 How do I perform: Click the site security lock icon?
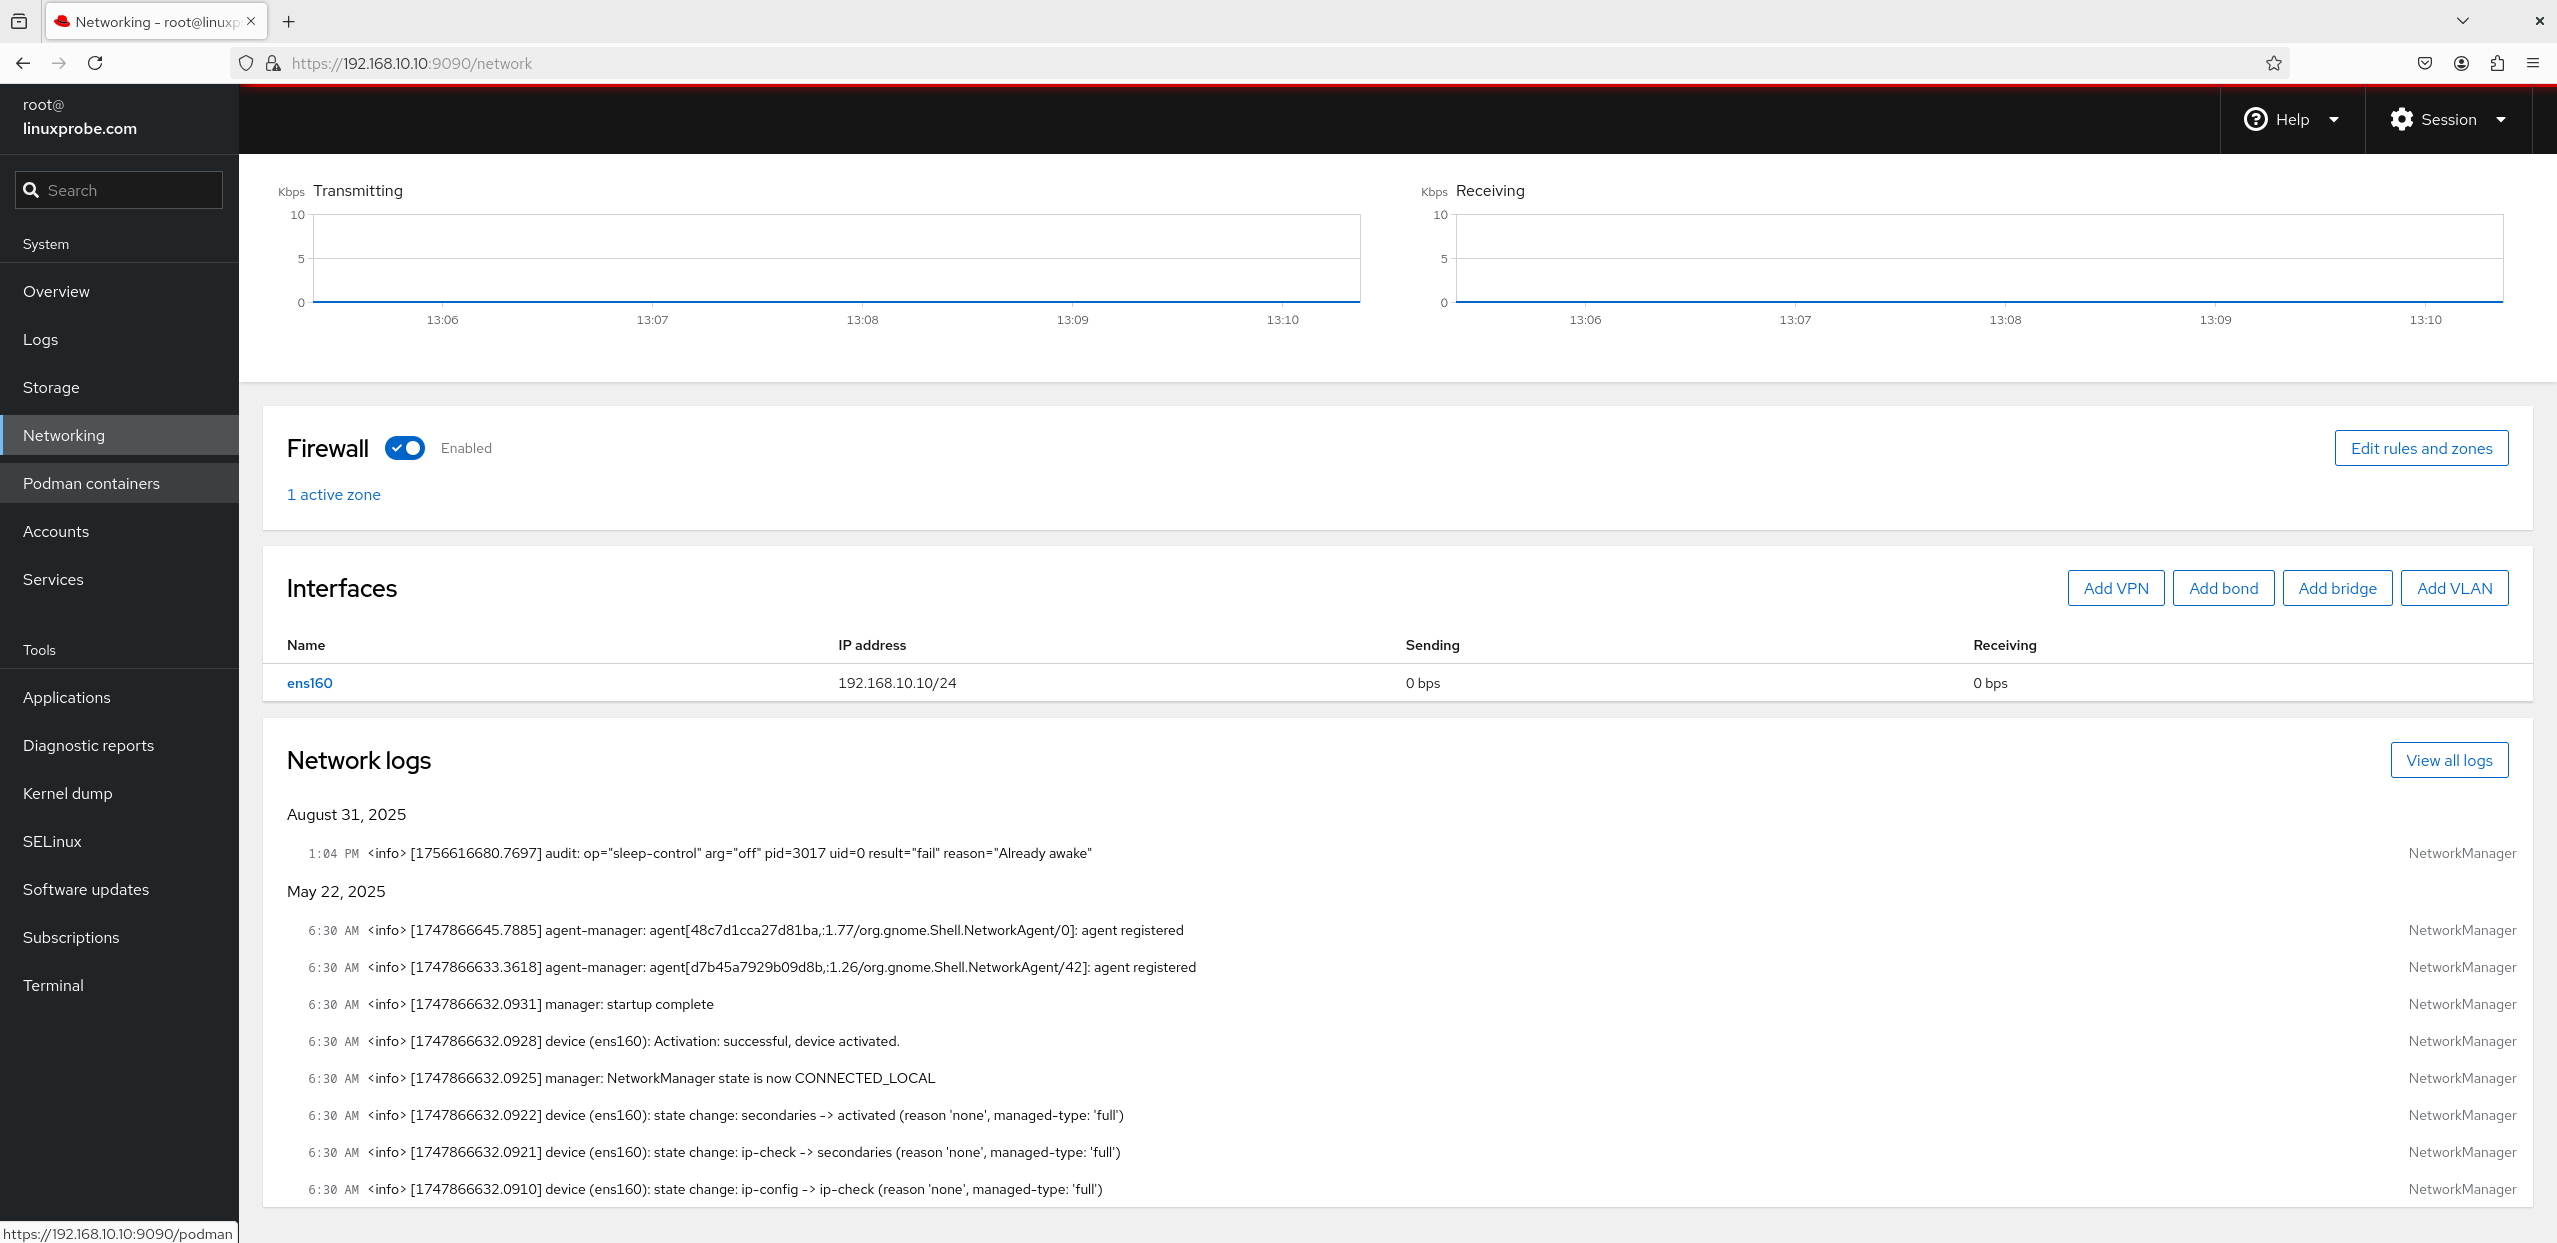[x=273, y=63]
